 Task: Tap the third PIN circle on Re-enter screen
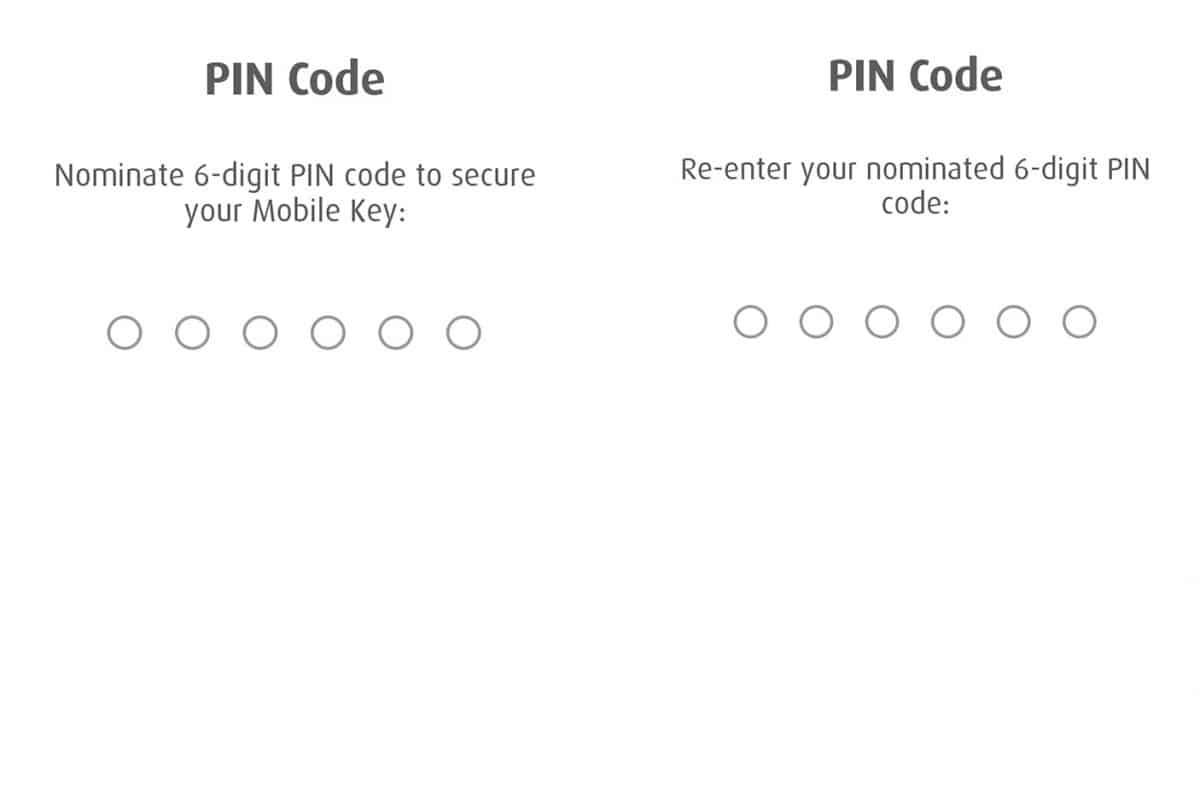tap(882, 322)
